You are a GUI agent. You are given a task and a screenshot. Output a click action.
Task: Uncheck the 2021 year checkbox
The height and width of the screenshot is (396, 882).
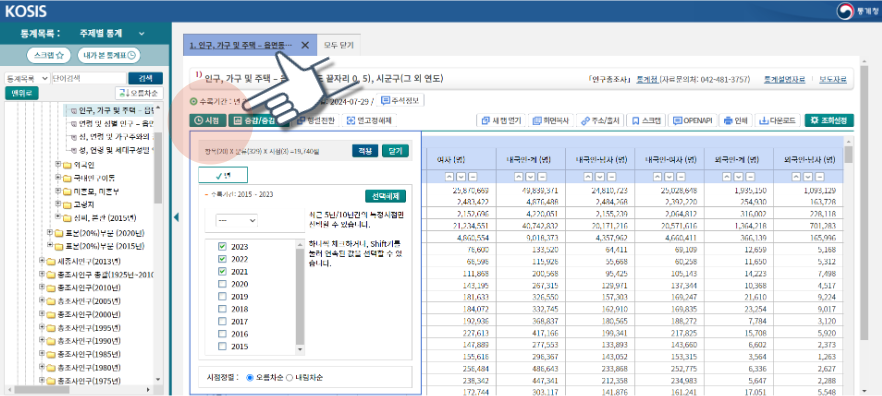point(222,271)
